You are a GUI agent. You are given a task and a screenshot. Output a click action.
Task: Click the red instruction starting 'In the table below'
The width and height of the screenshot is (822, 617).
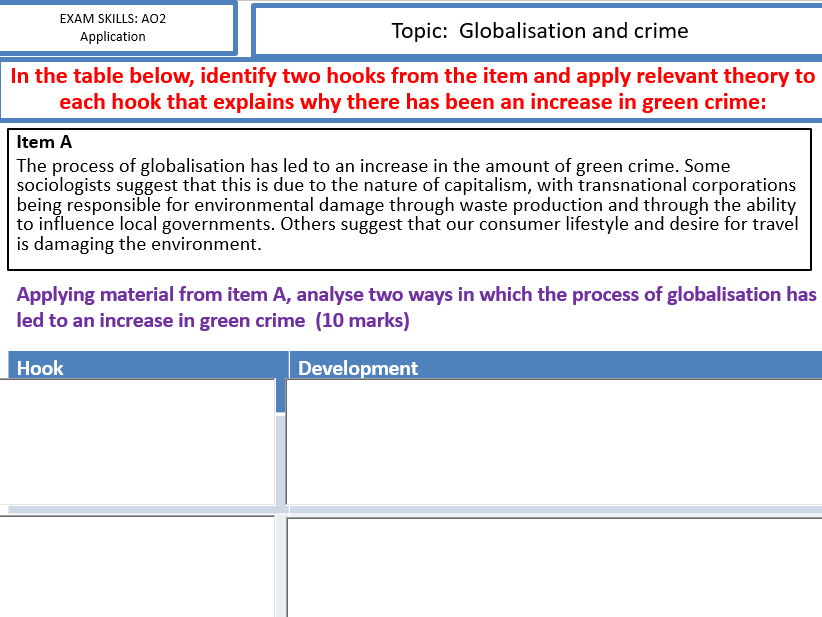coord(412,89)
